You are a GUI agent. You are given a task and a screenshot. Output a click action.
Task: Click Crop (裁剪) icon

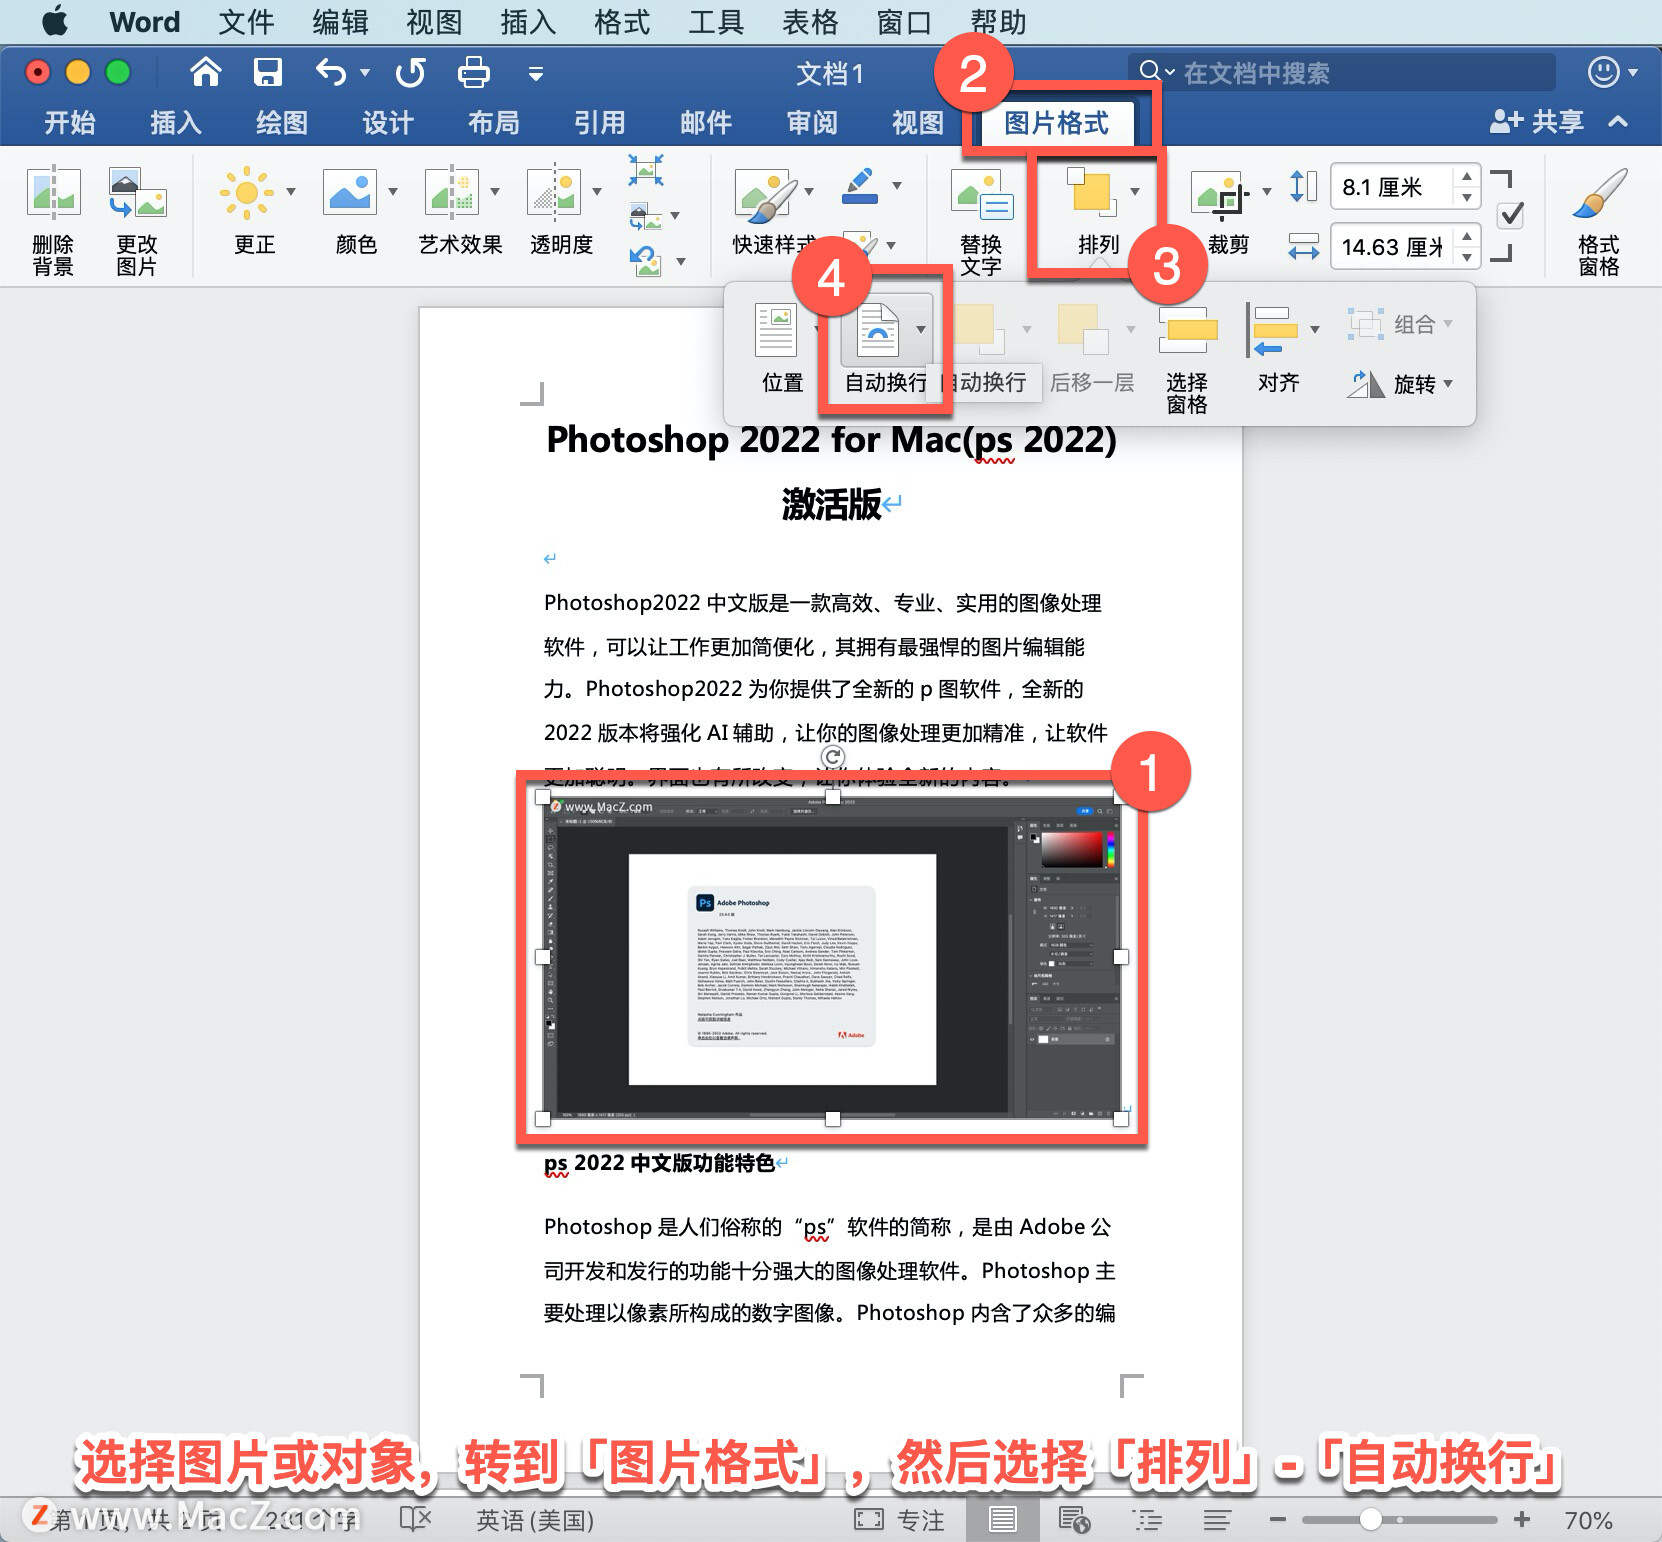pos(1220,194)
